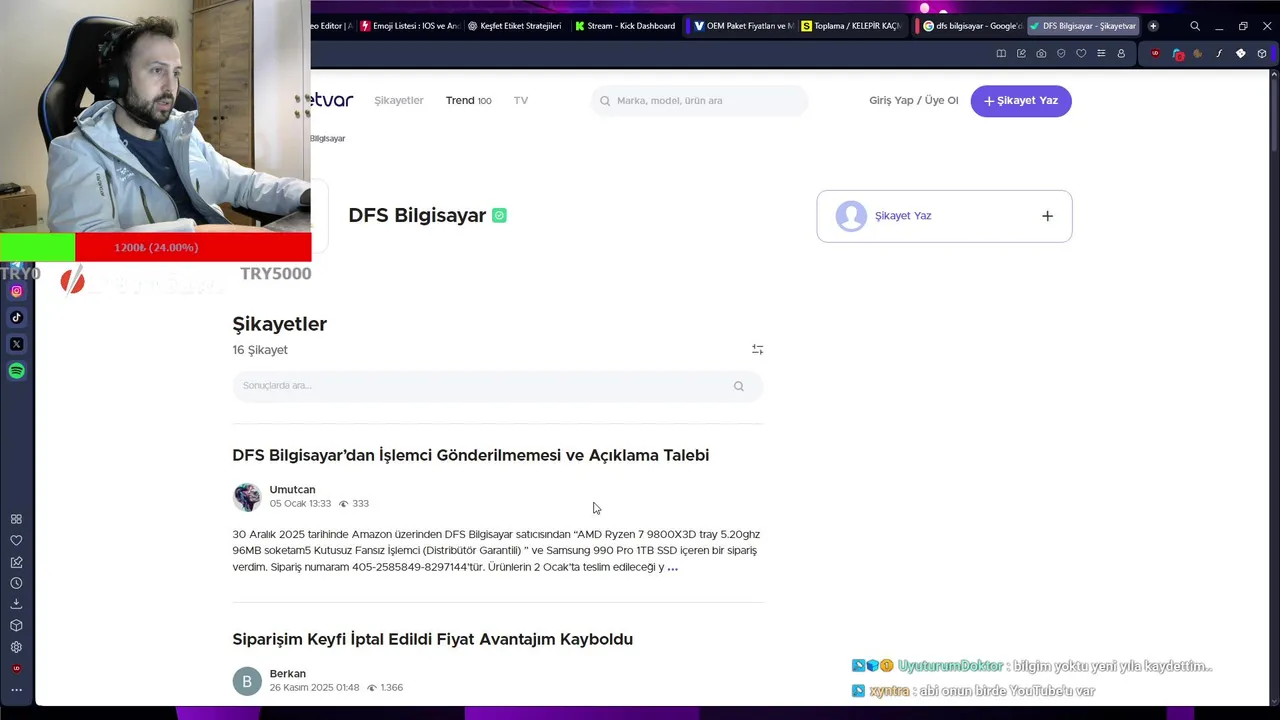Open 'Siparişim Keyfi İptal Edildi' complaint
1280x720 pixels.
click(x=432, y=639)
